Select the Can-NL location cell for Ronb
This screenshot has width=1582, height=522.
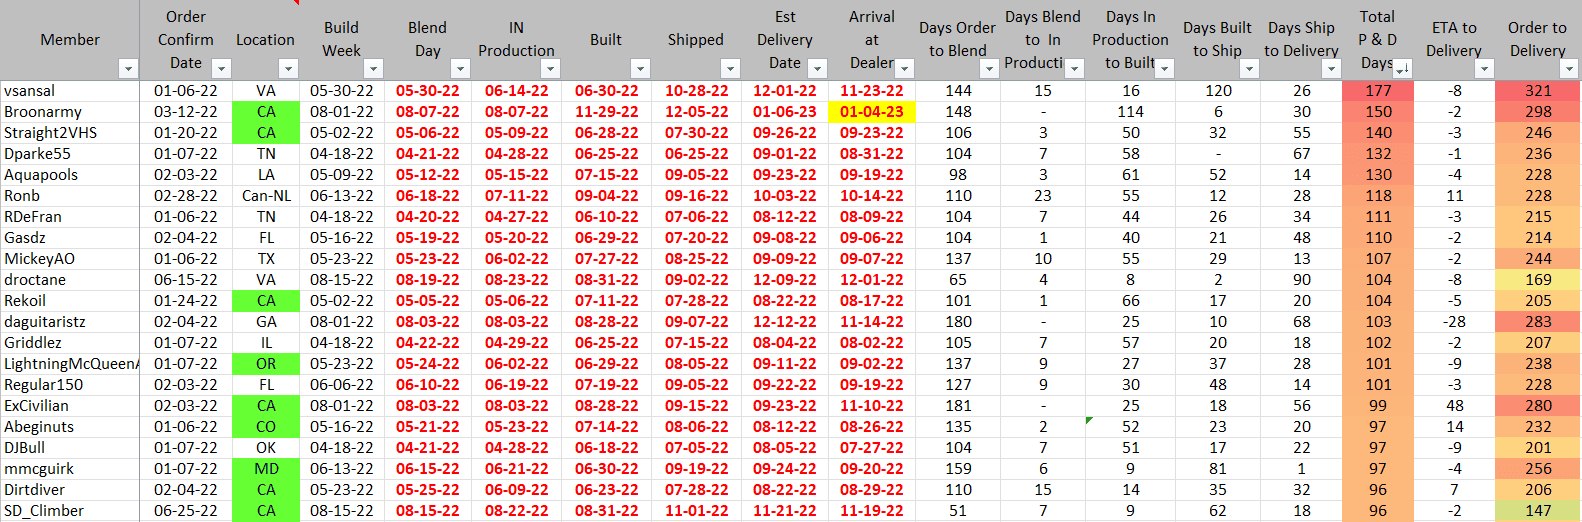click(x=266, y=196)
